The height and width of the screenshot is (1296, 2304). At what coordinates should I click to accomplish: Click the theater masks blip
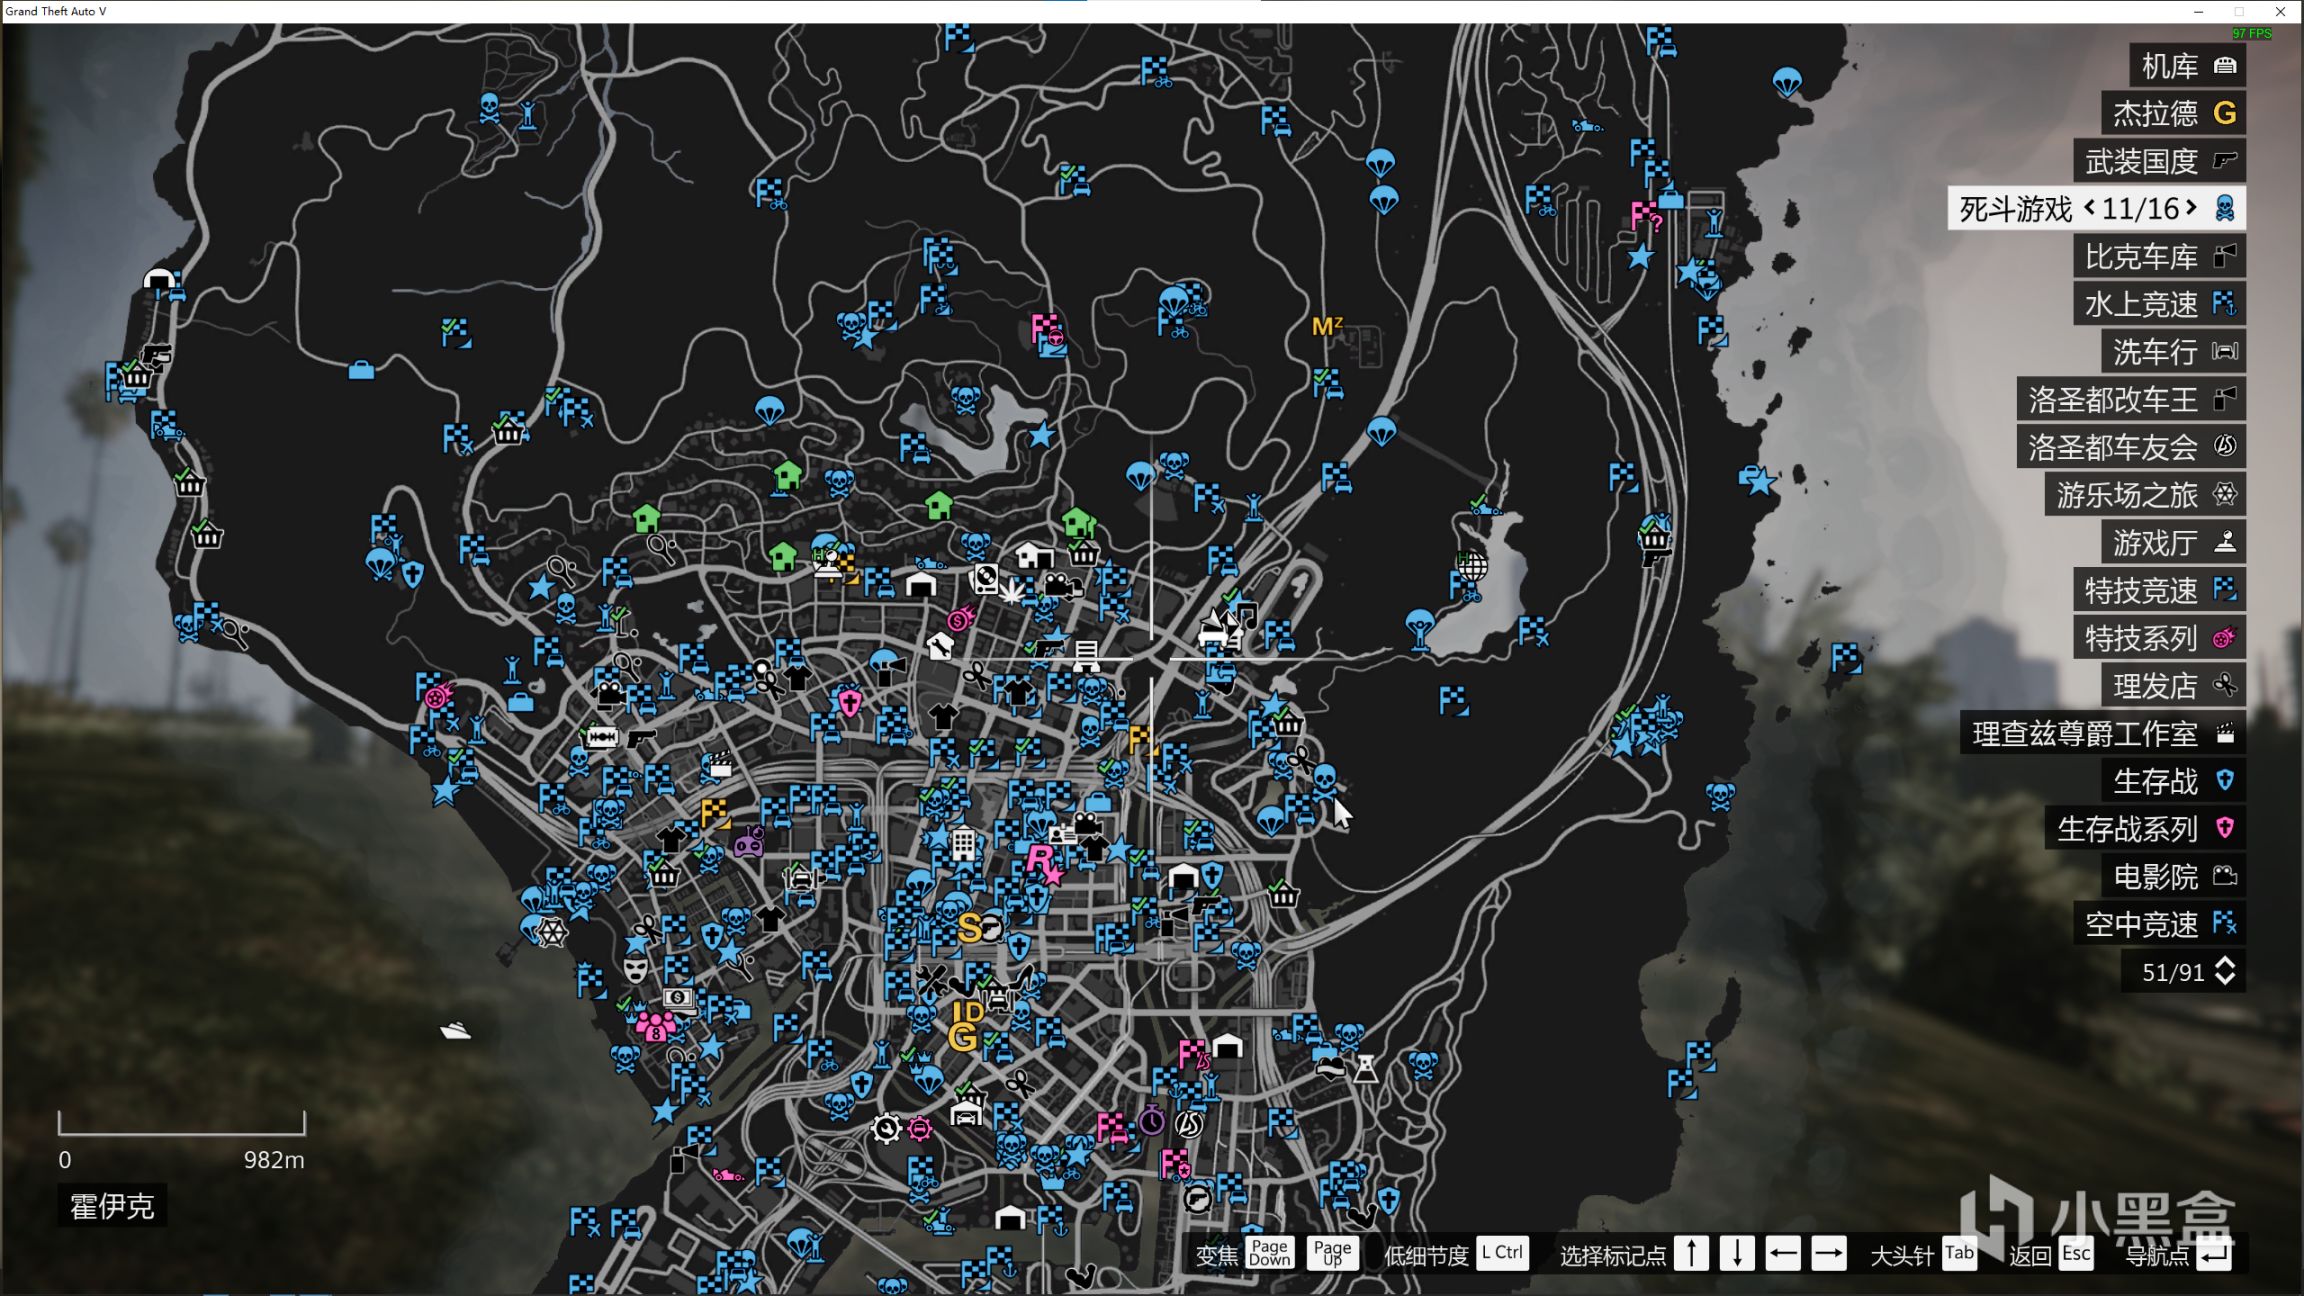tap(635, 969)
